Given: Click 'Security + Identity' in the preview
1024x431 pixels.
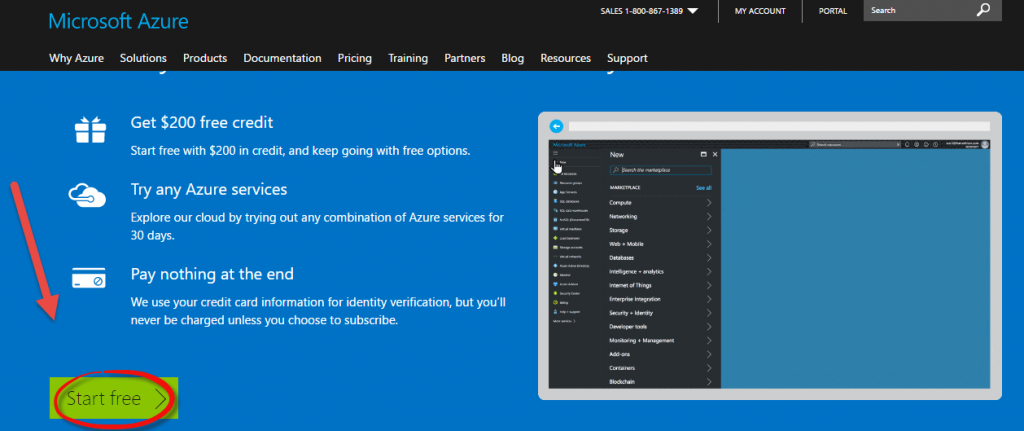Looking at the screenshot, I should pos(631,313).
